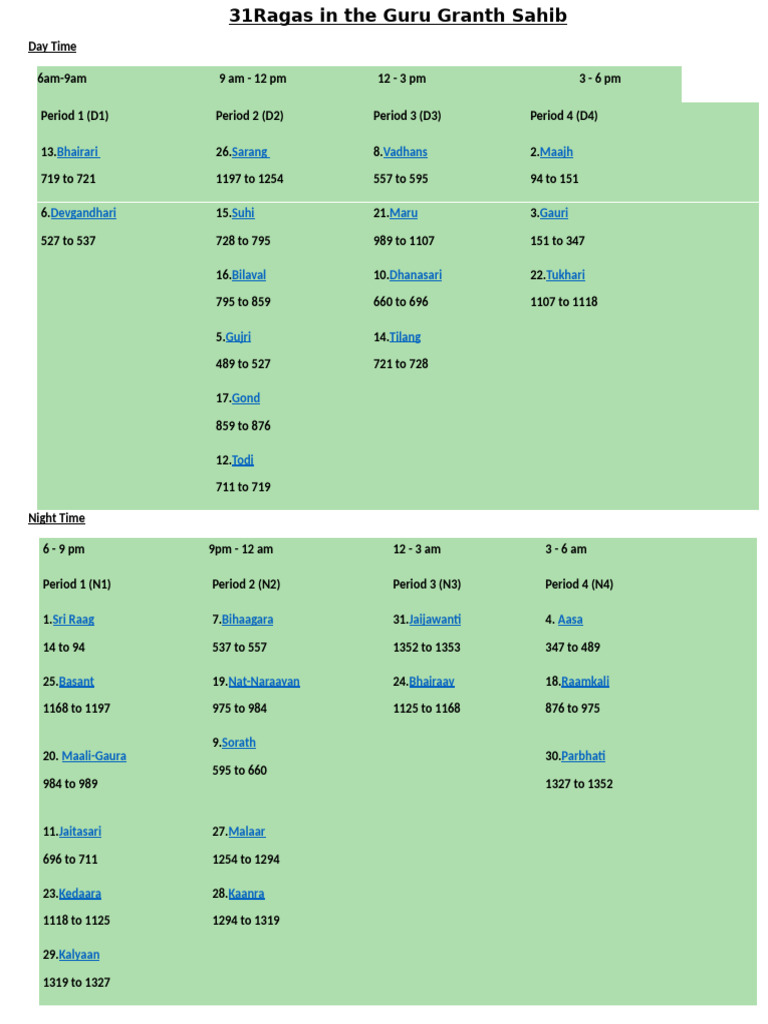The image size is (768, 1024).
Task: Follow the Gujri raga link
Action: pyautogui.click(x=238, y=337)
